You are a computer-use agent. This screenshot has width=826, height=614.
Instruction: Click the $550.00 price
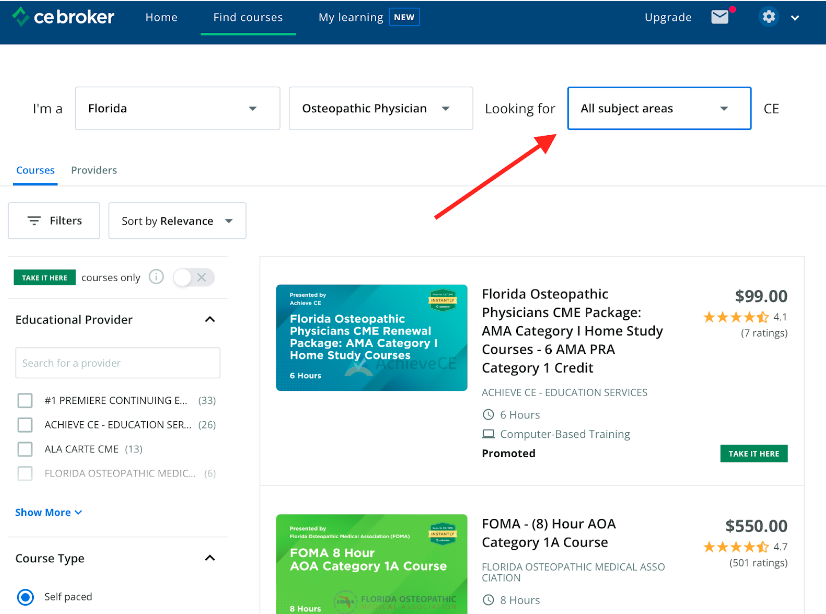pyautogui.click(x=756, y=526)
